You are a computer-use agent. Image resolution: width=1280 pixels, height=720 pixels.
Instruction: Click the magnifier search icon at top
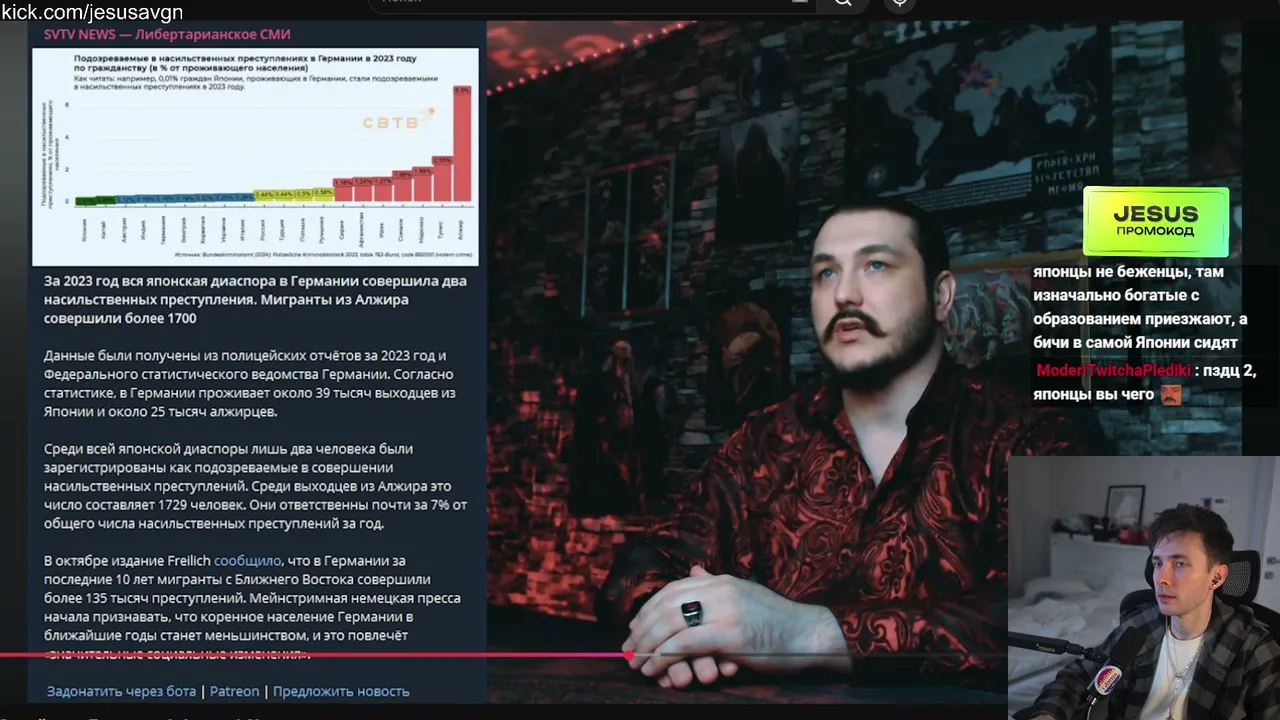pos(843,3)
